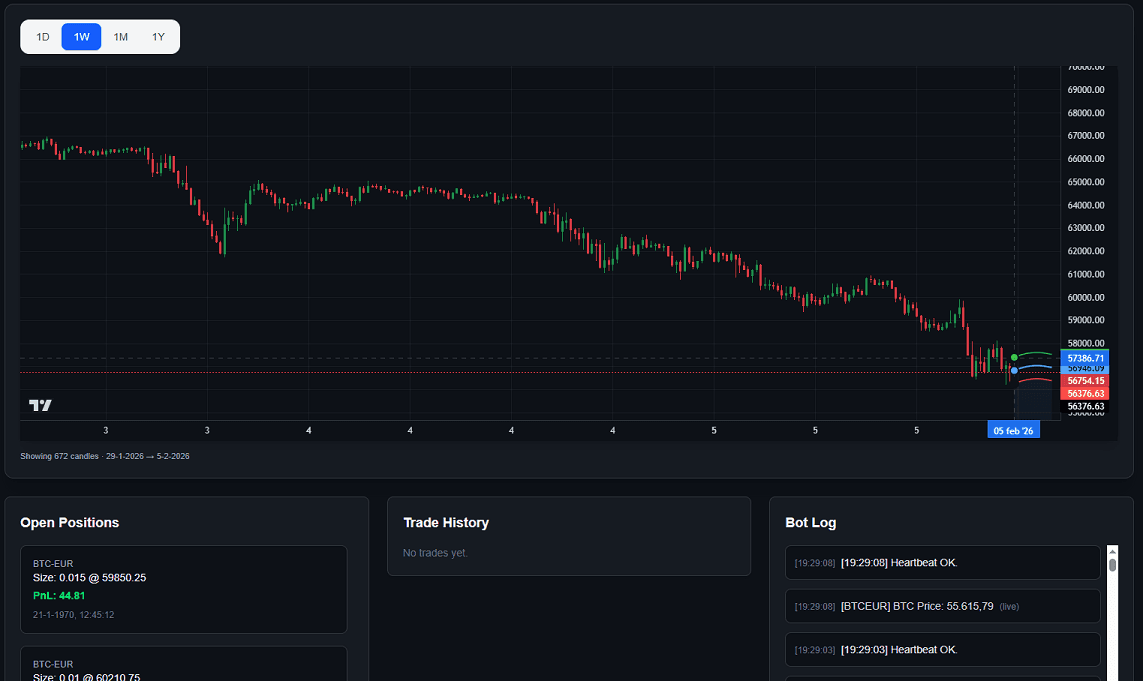Activate the 1Y timeframe

[x=157, y=36]
